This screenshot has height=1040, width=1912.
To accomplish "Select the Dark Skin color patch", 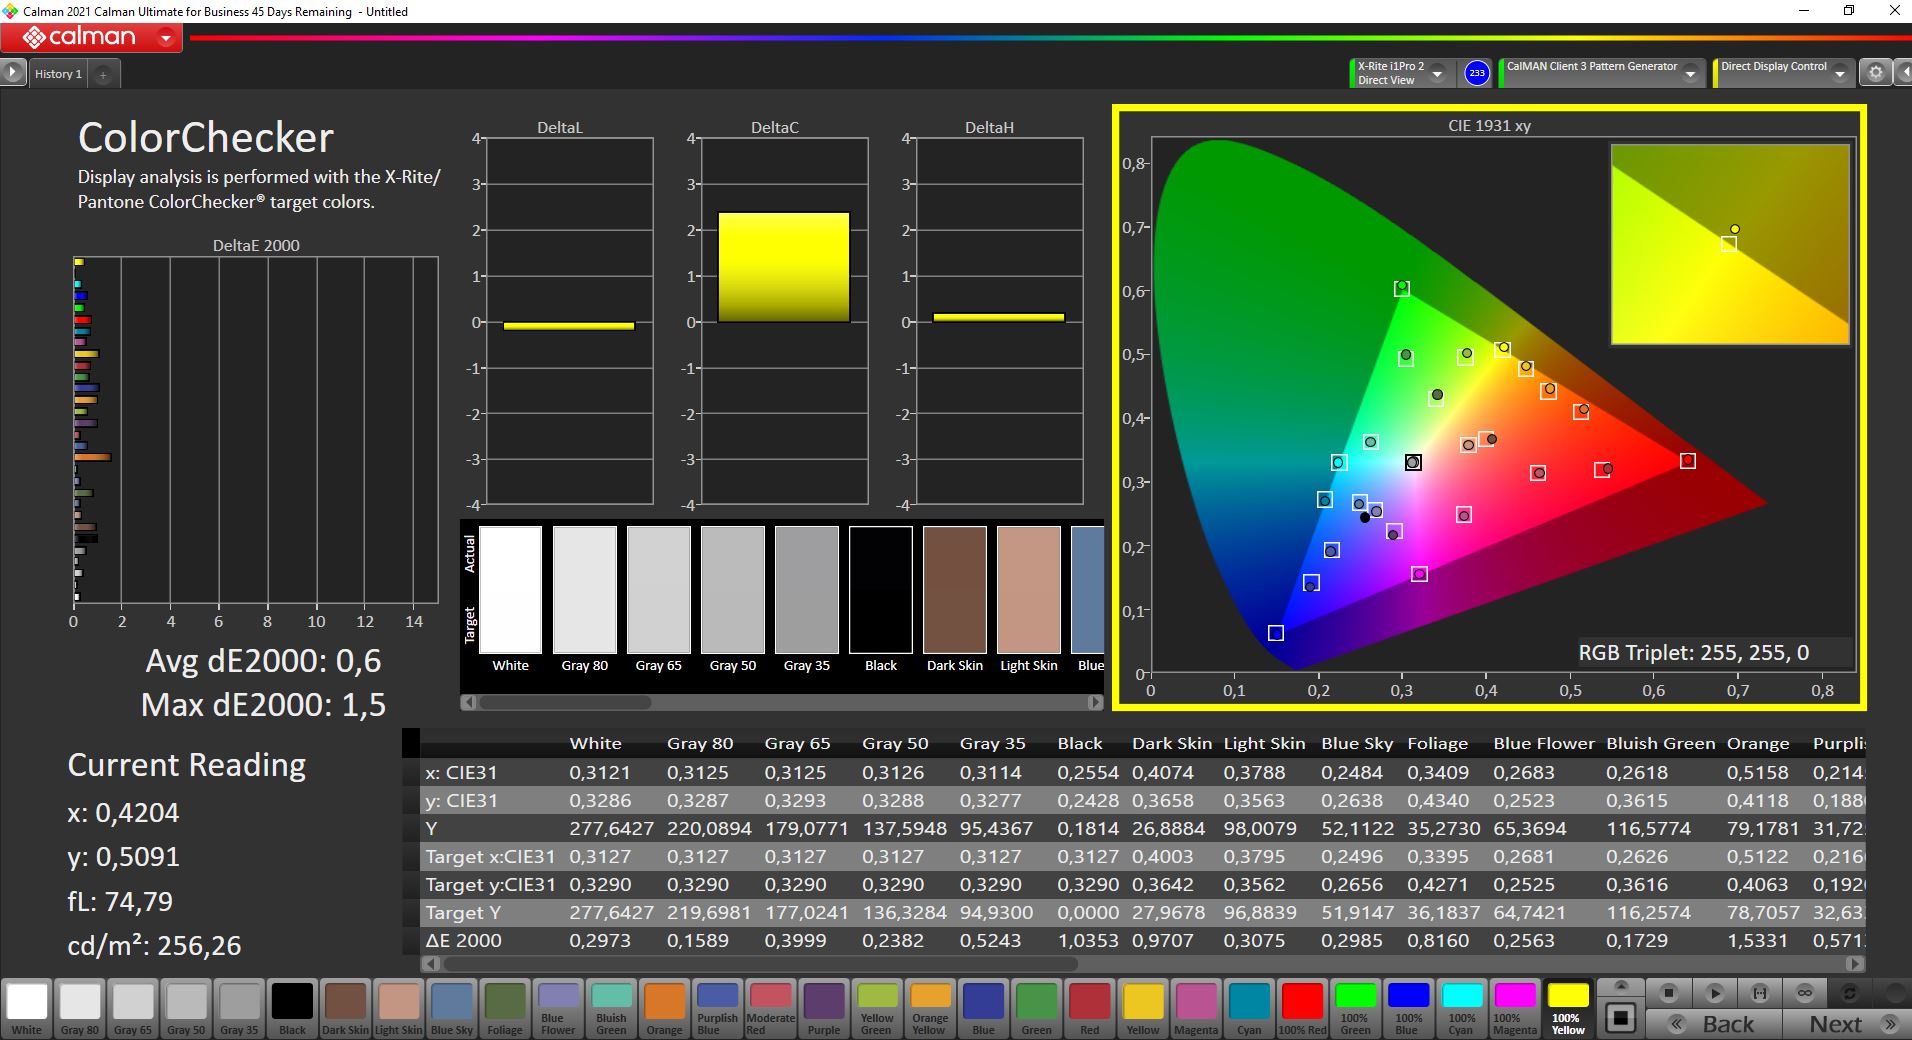I will click(345, 1008).
